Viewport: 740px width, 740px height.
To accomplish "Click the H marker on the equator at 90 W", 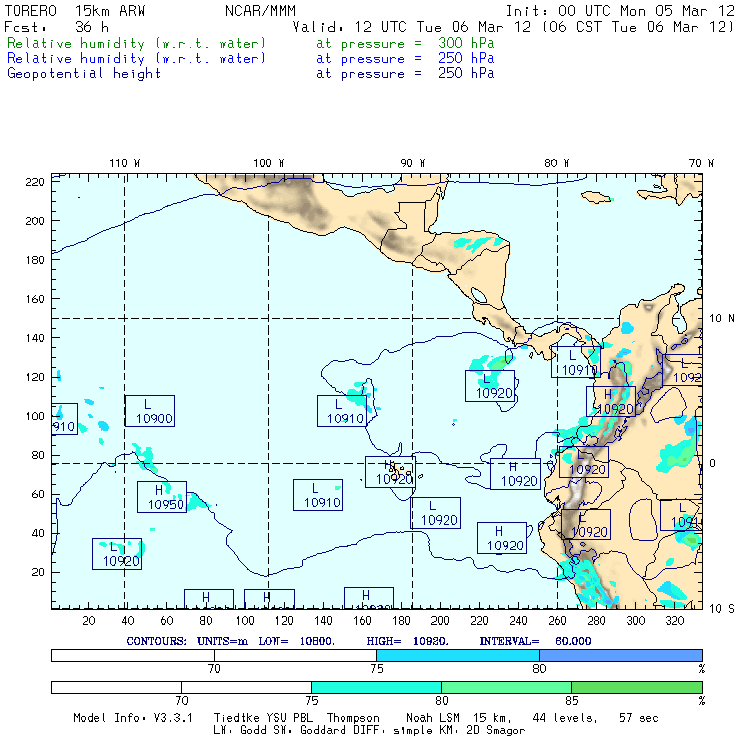I will (390, 472).
